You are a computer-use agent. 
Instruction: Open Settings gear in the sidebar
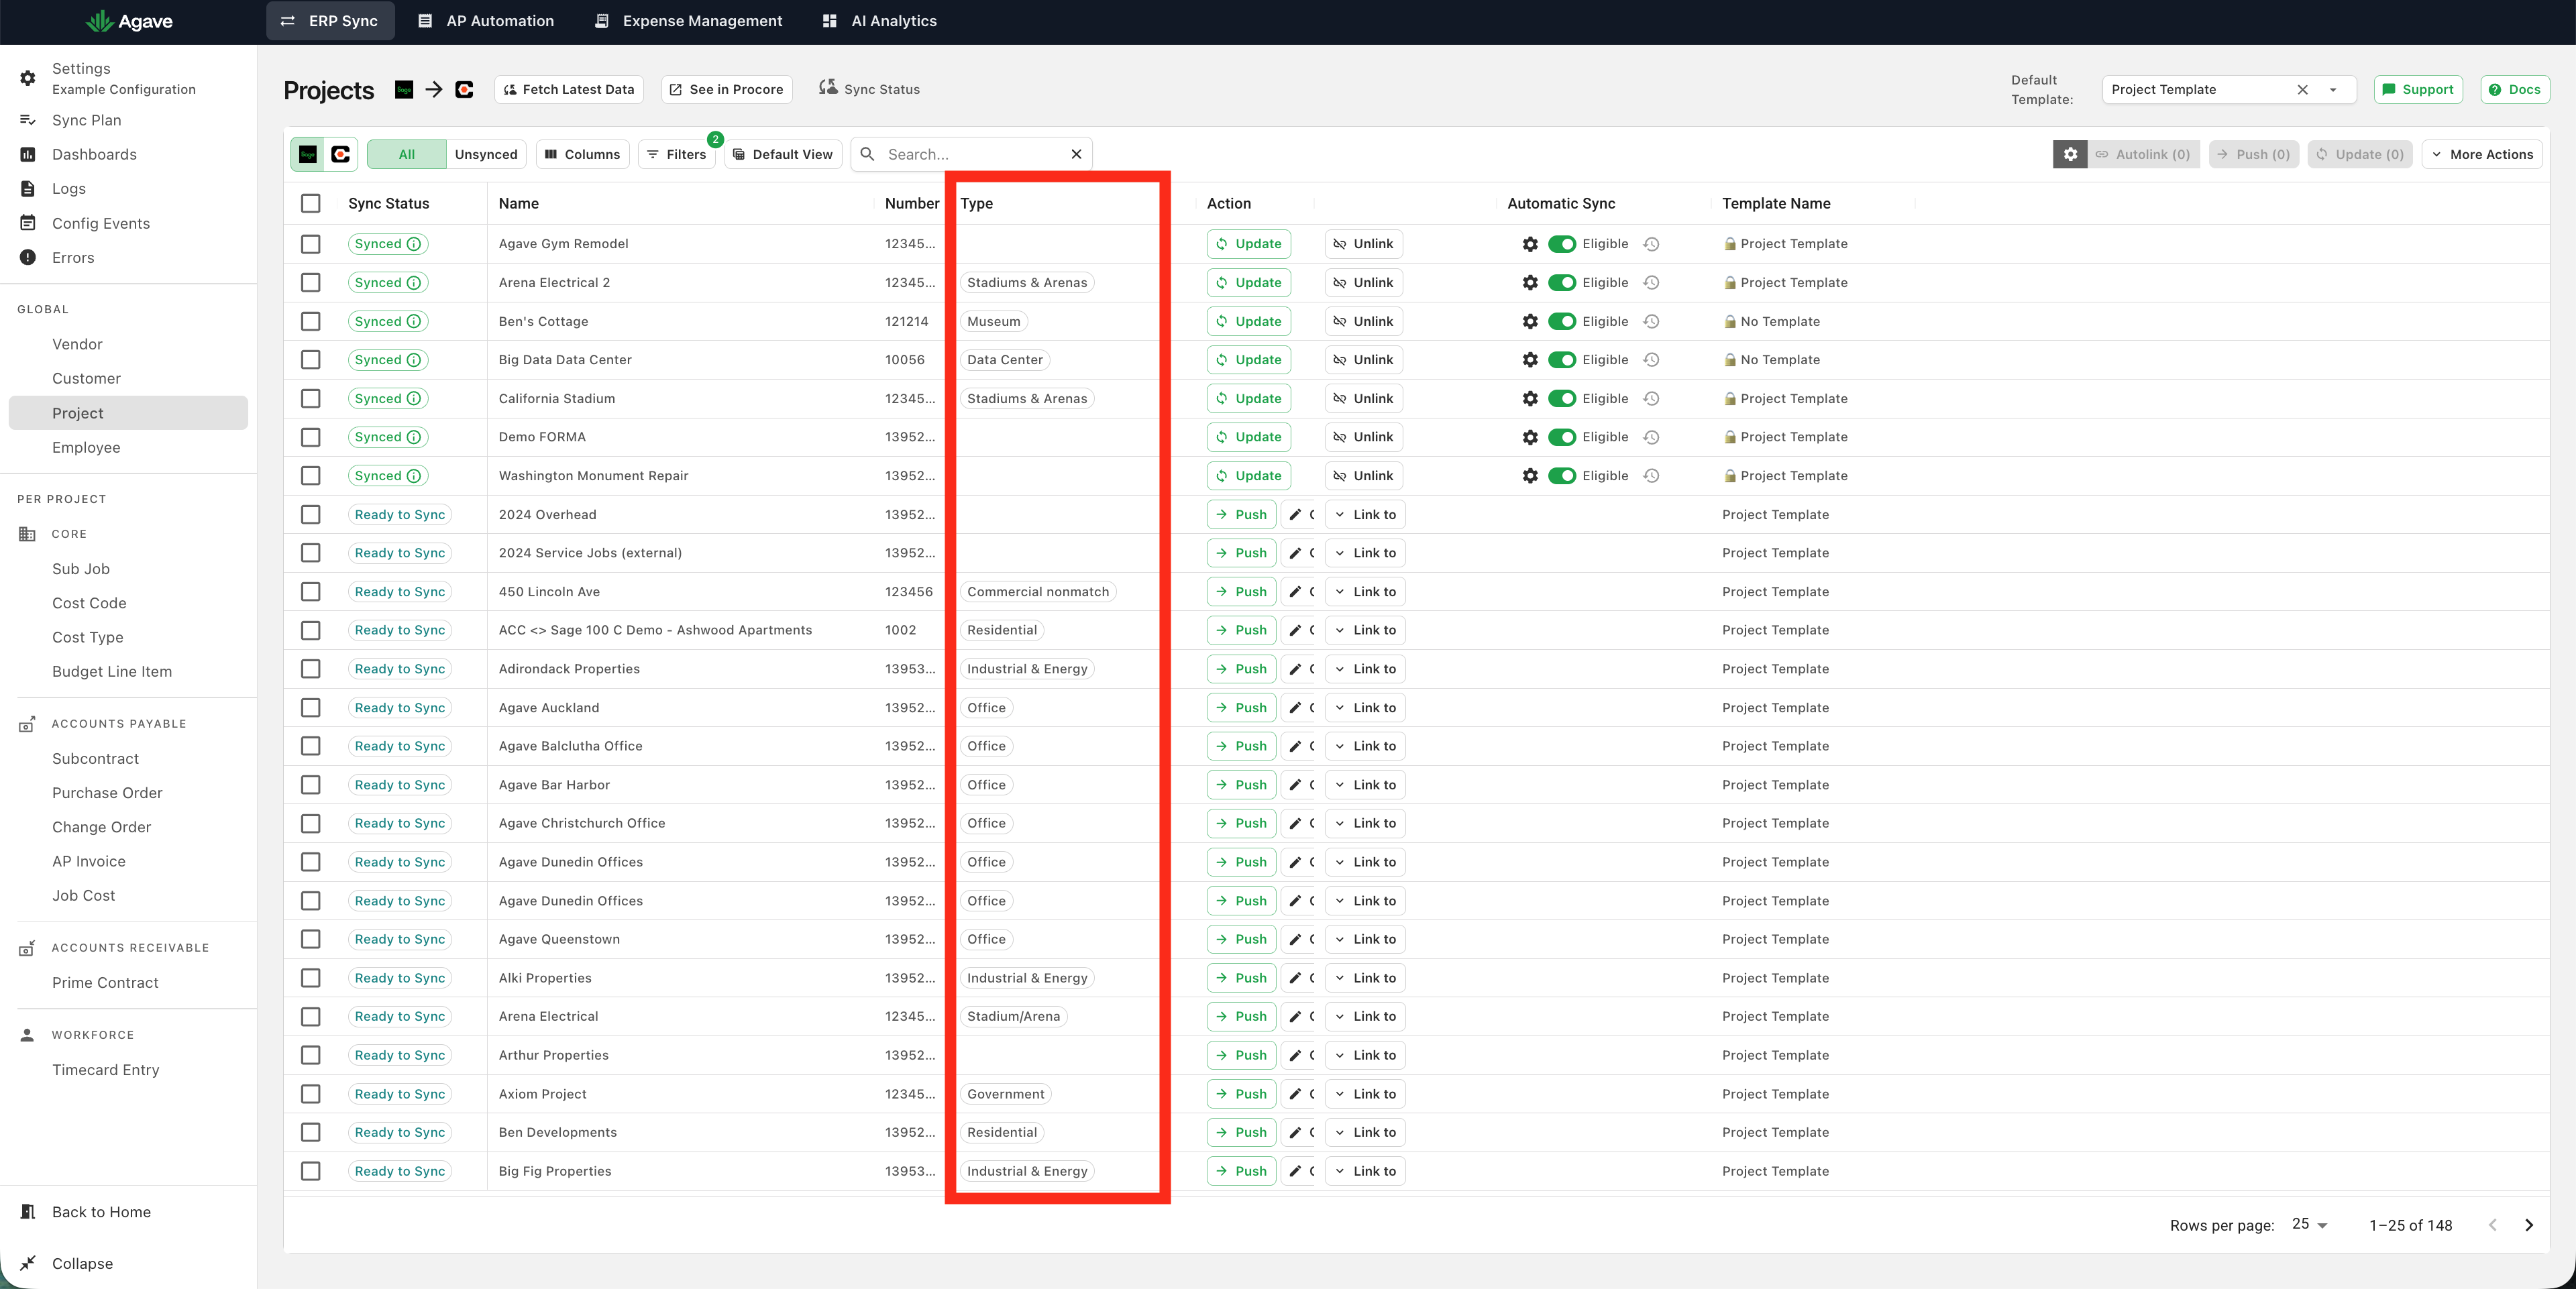[28, 78]
